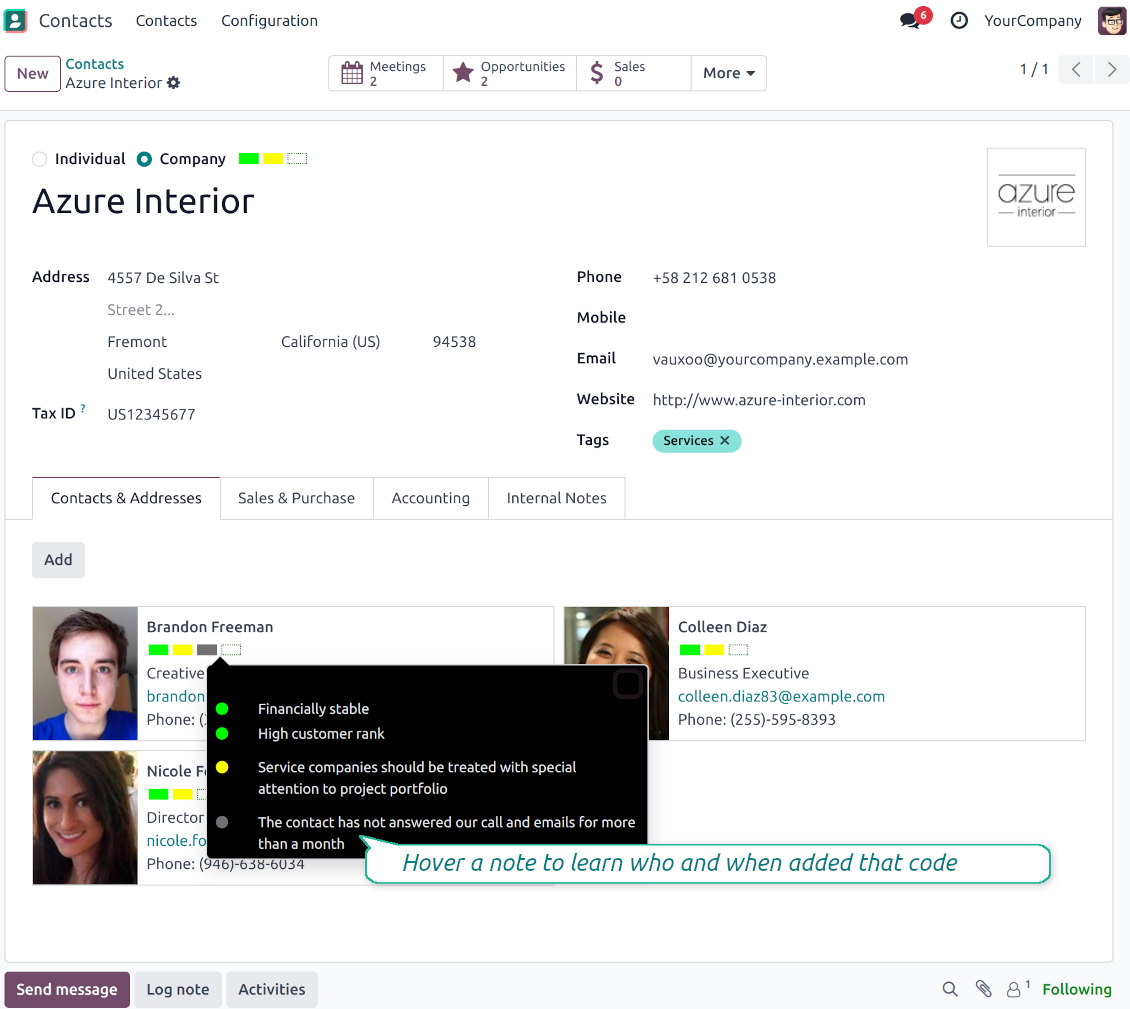Click the 'High customer rank' note

tap(321, 734)
